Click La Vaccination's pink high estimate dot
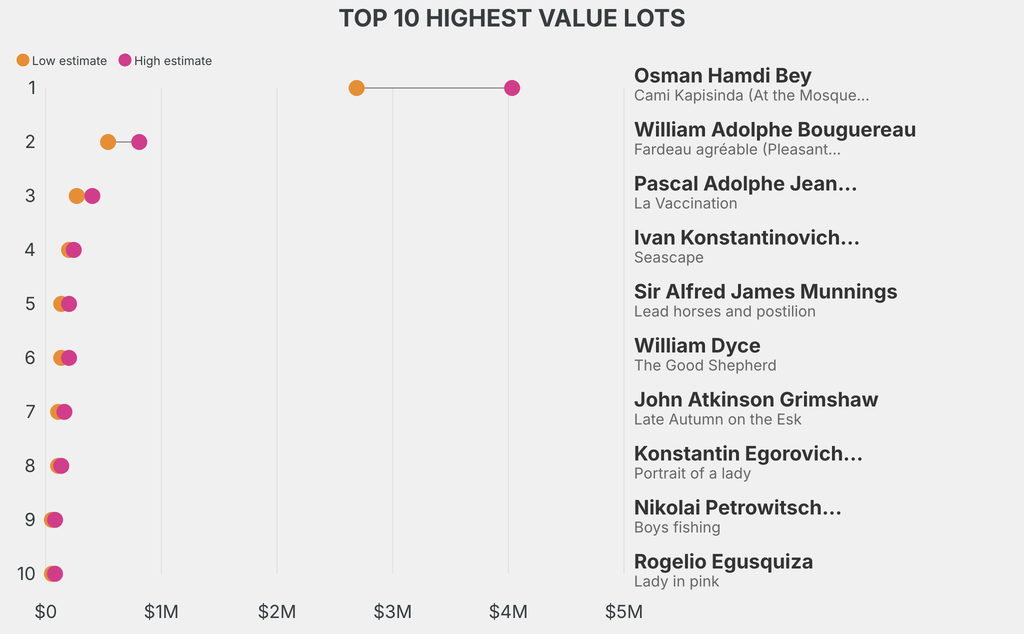 (93, 196)
